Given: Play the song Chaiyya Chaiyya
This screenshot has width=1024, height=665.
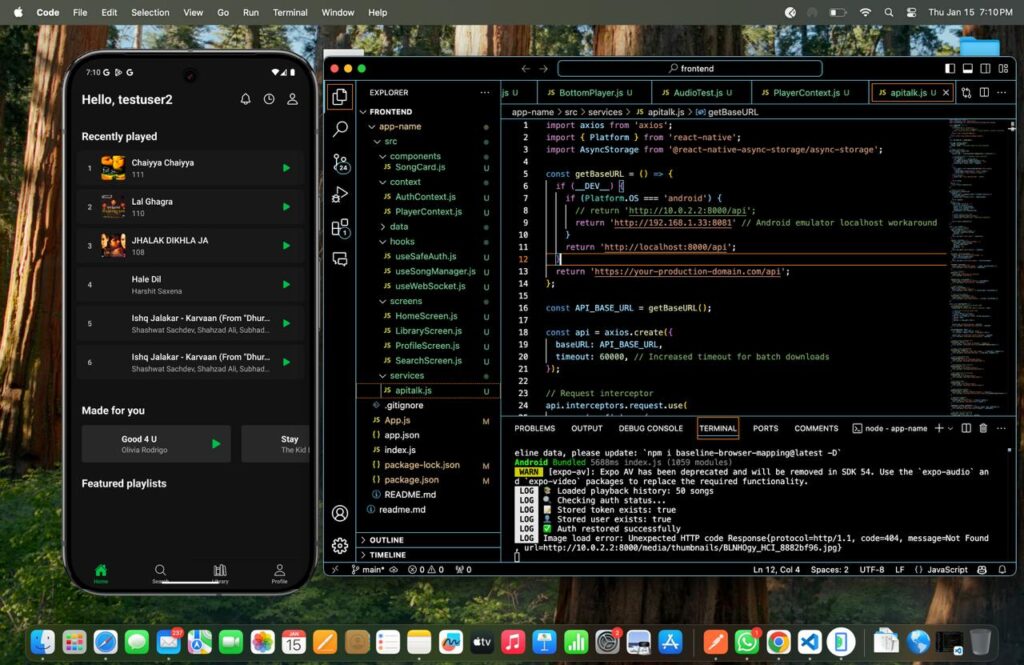Looking at the screenshot, I should pyautogui.click(x=286, y=168).
